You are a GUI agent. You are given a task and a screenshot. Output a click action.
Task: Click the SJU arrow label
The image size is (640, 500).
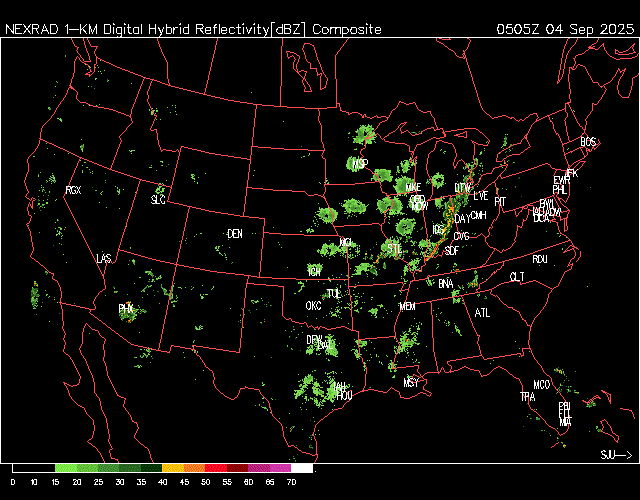point(616,455)
